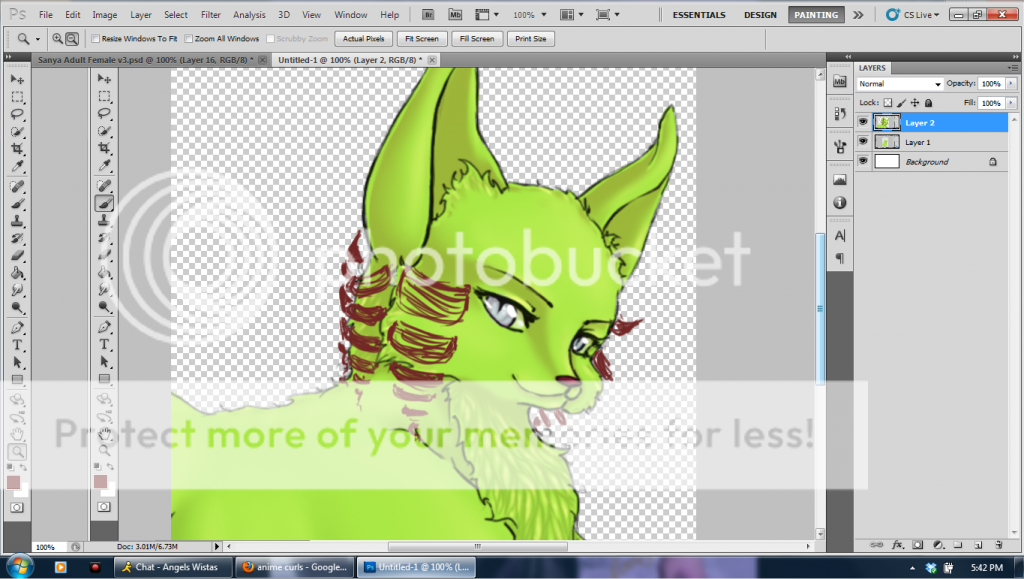
Task: Click the Fit Screen button
Action: [x=420, y=38]
